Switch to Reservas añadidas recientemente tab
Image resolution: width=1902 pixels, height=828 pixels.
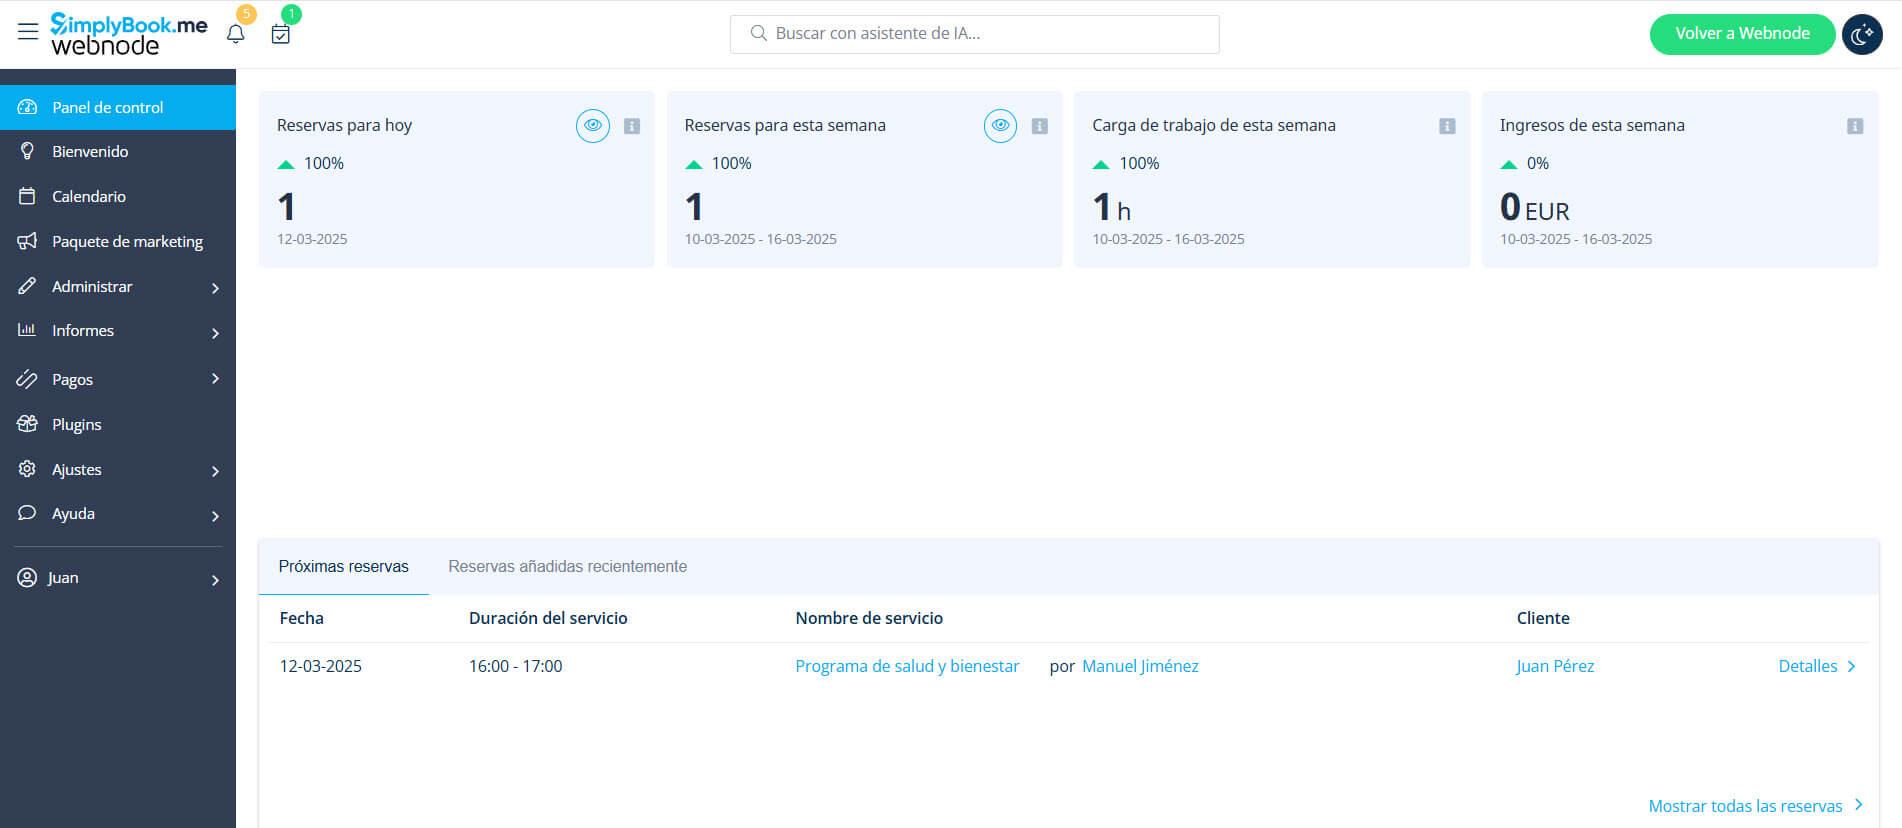[x=567, y=566]
